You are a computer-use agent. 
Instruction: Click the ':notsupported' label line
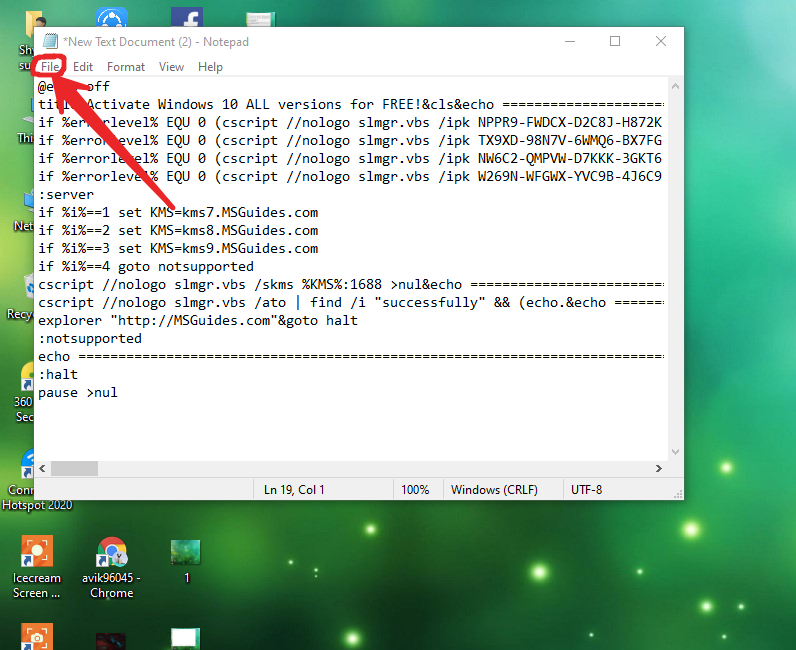point(90,339)
